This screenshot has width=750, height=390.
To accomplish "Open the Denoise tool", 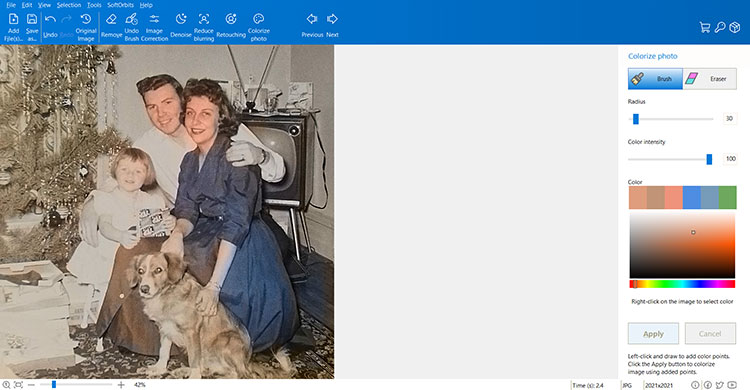I will pos(181,26).
